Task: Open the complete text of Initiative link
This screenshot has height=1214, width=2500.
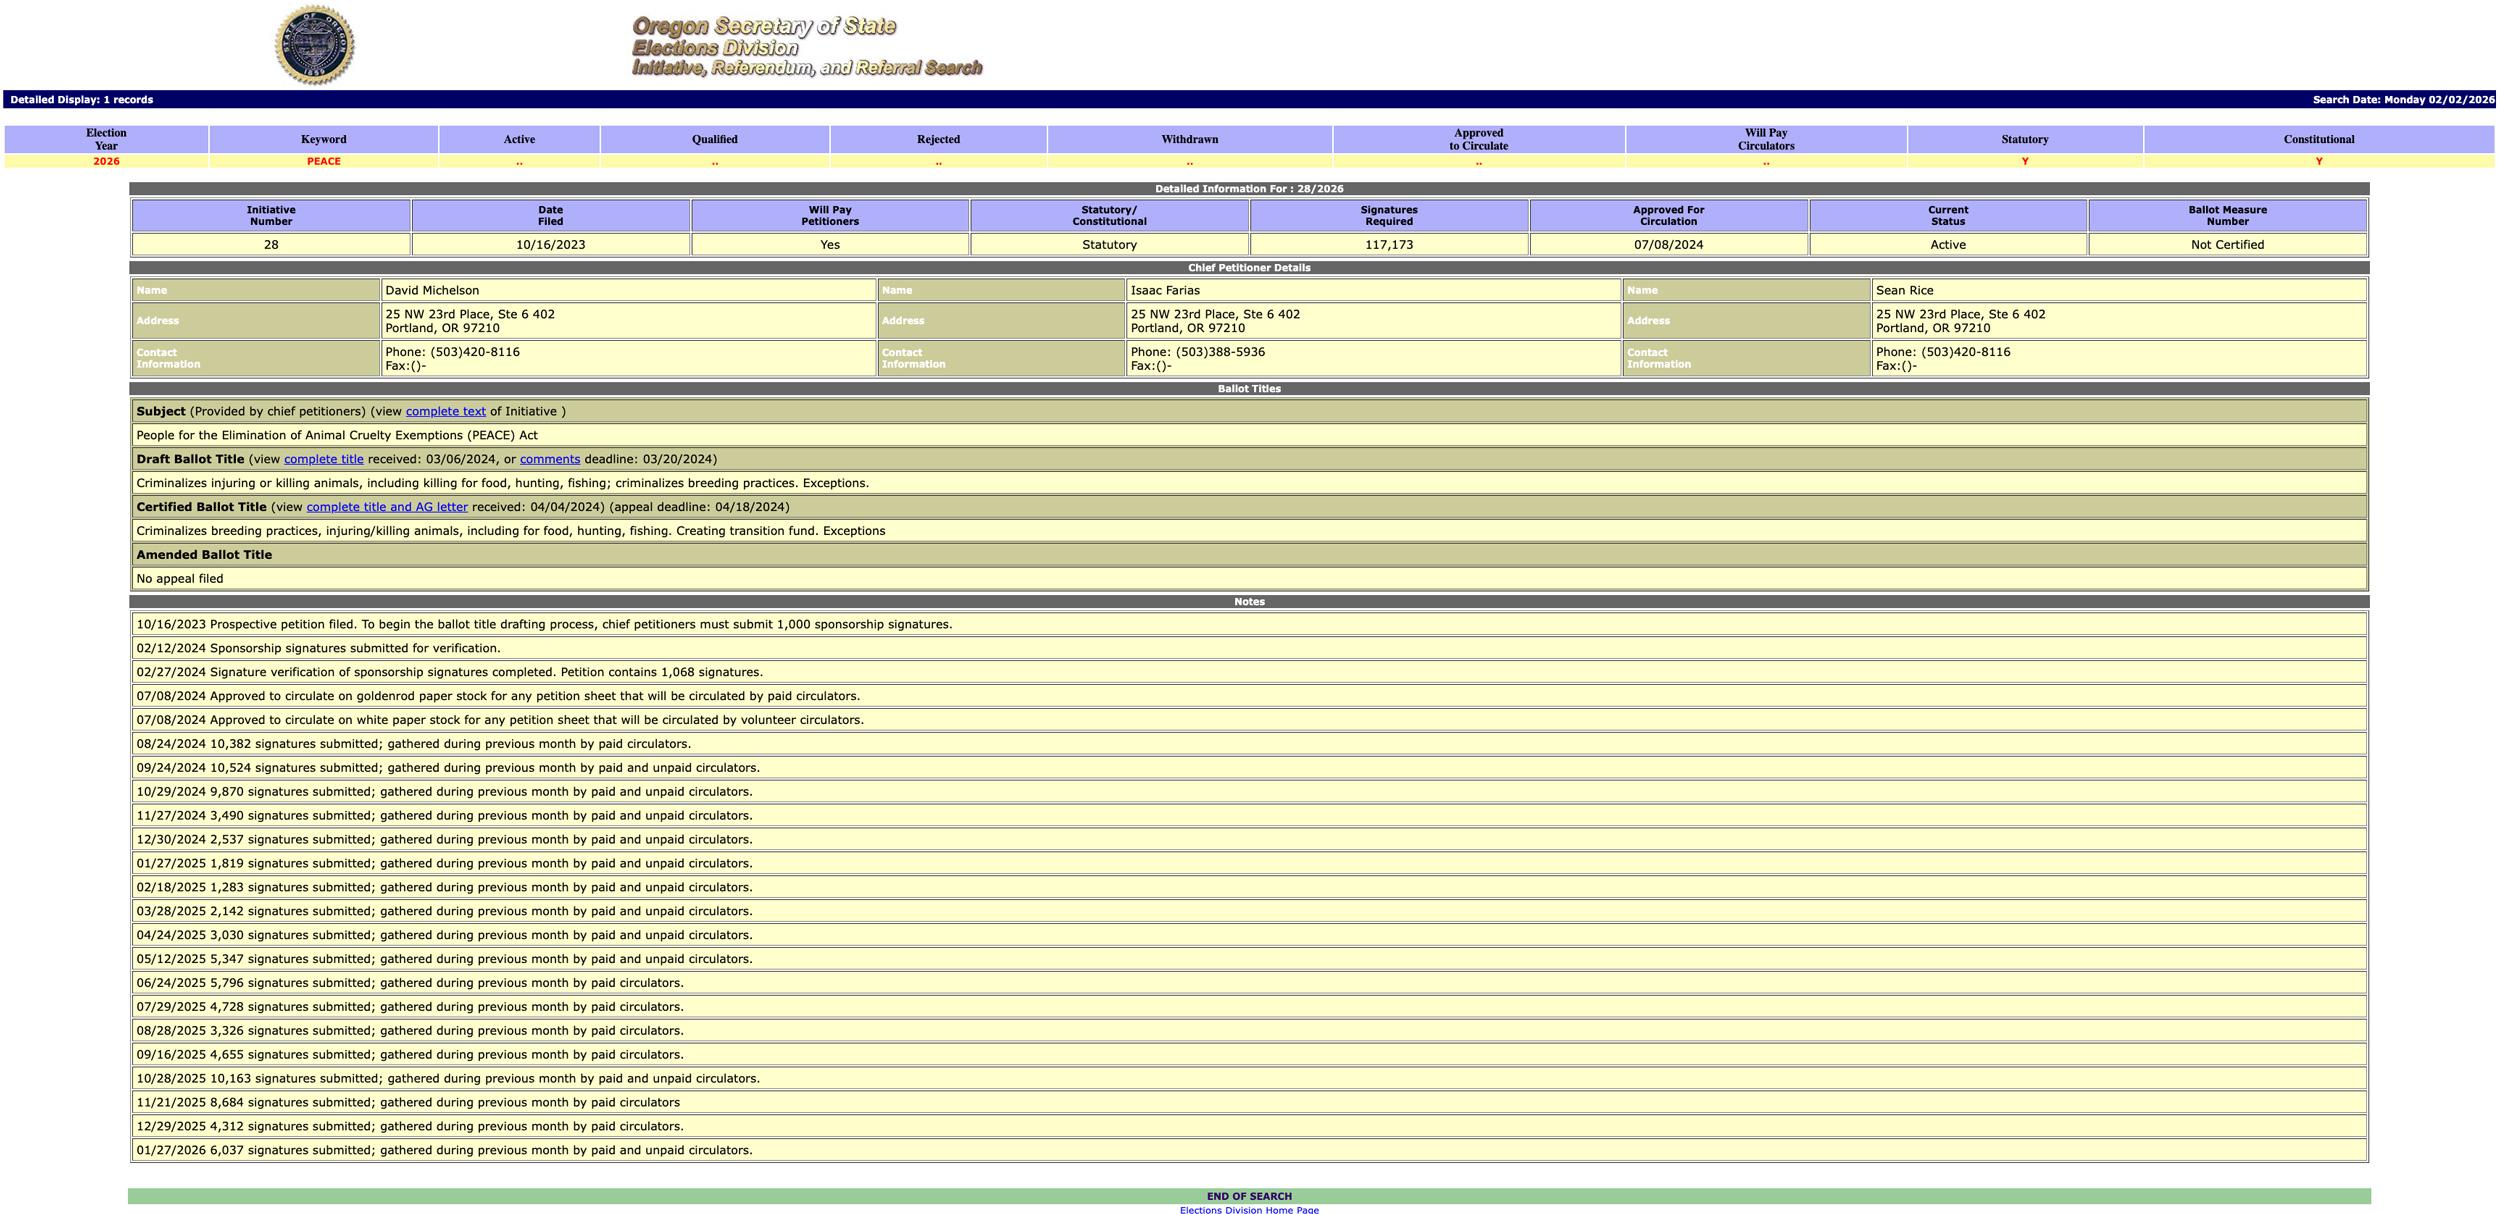Action: [x=444, y=411]
